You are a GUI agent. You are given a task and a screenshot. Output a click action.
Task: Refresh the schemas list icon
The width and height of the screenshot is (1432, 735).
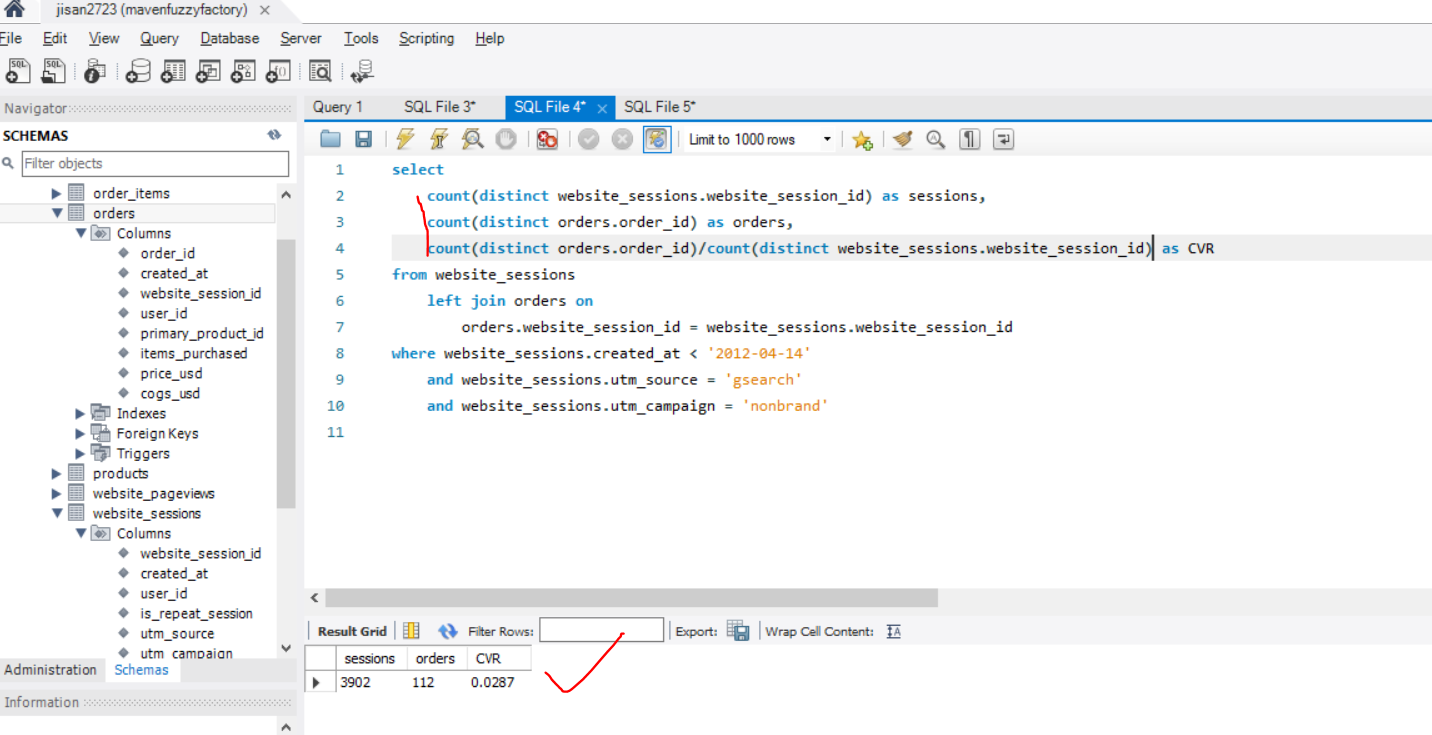[x=274, y=135]
